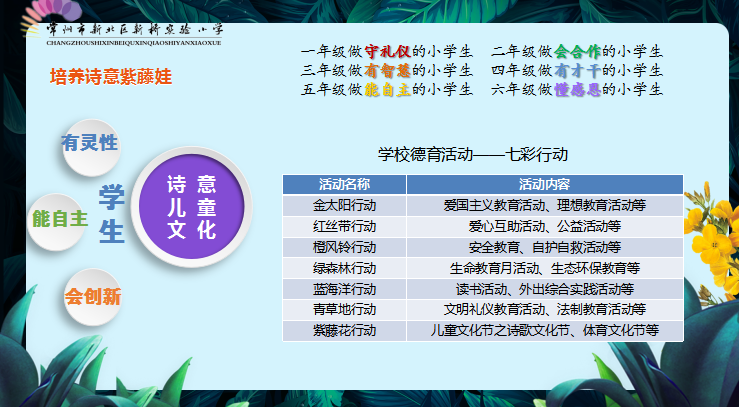Click the 会创新 circle bubble
Screen dimensions: 739x407
[x=93, y=297]
